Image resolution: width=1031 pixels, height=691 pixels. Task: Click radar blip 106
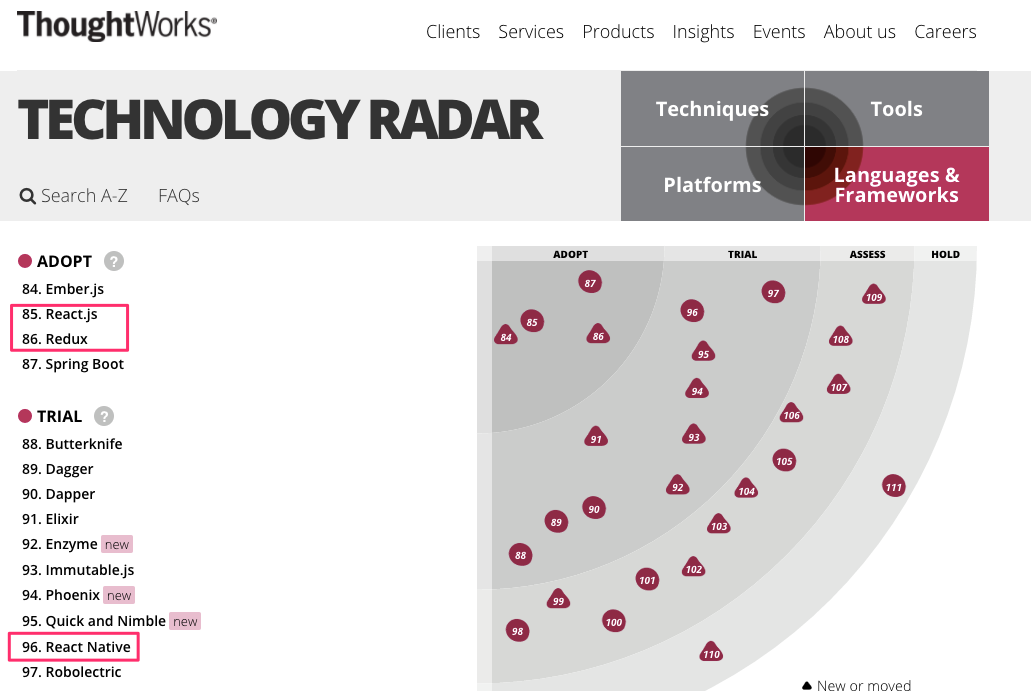pos(791,414)
